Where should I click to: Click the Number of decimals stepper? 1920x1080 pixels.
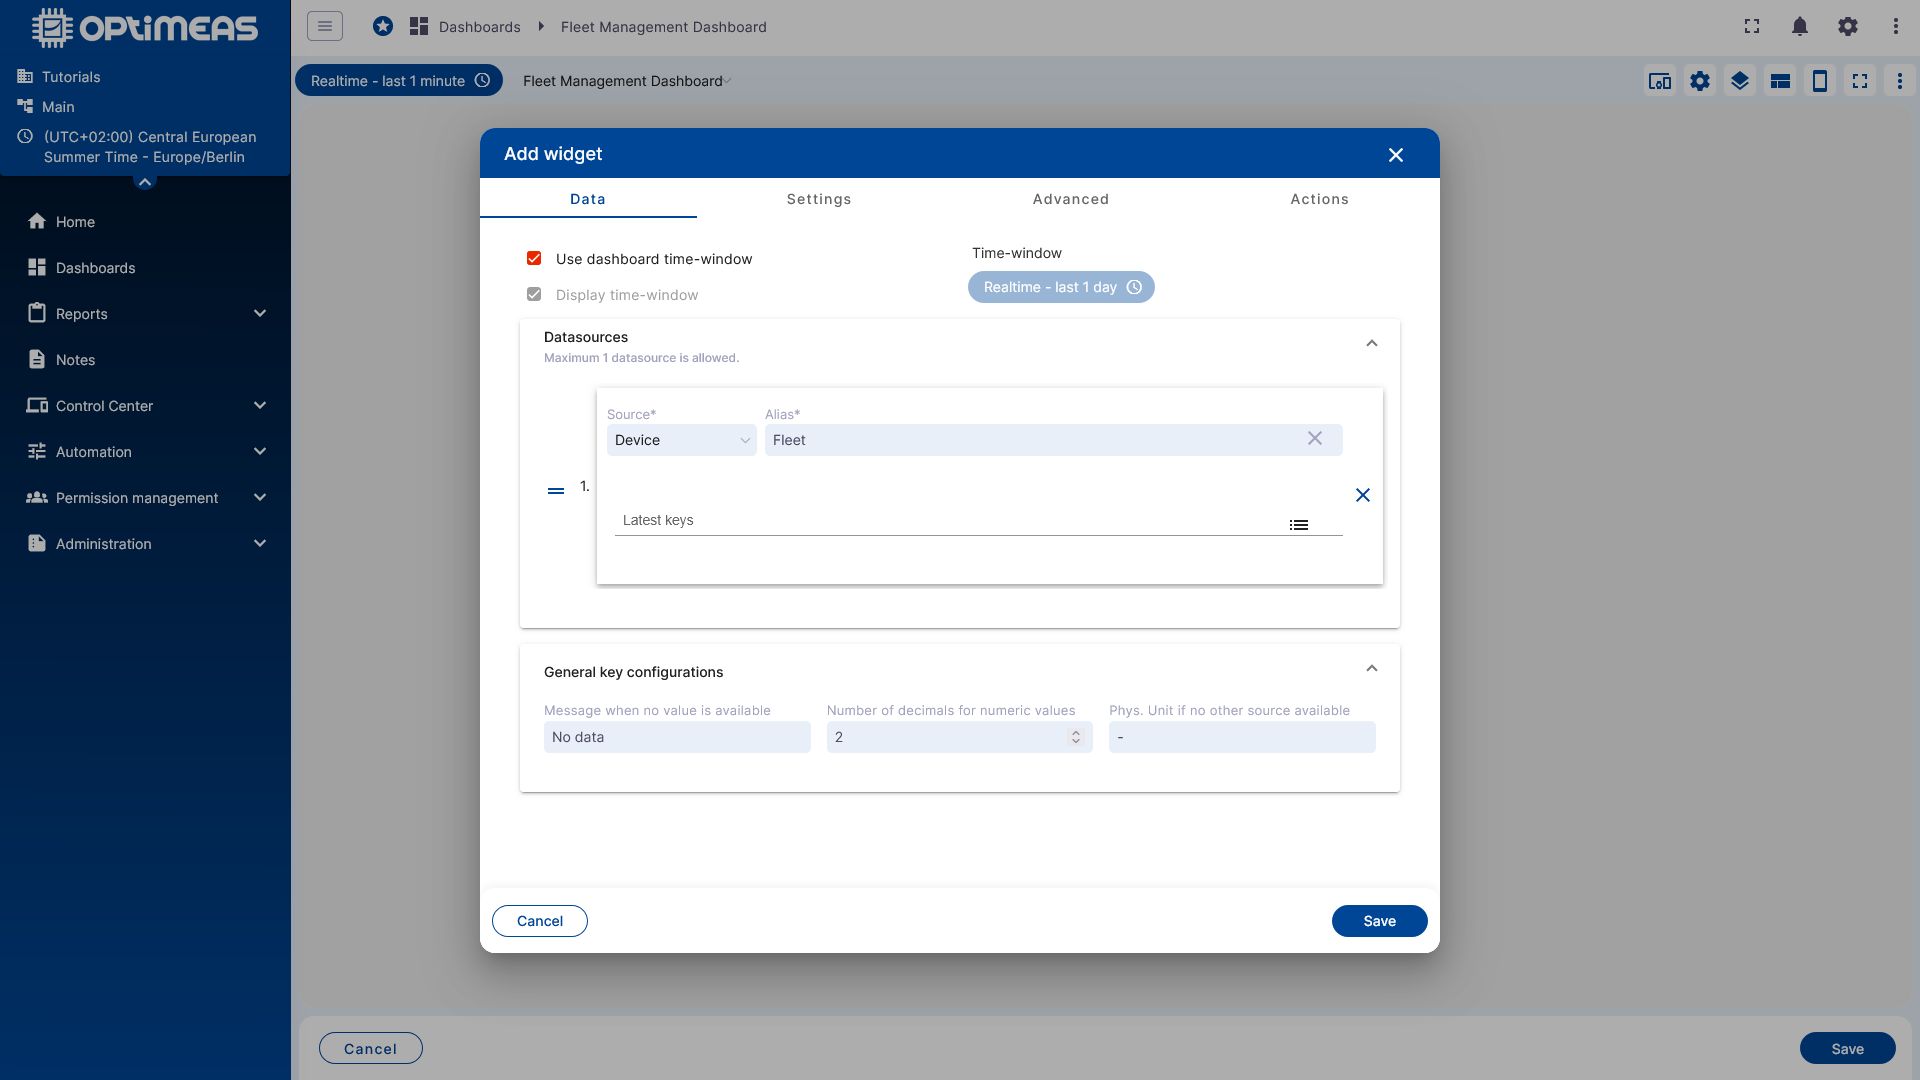pyautogui.click(x=1076, y=737)
